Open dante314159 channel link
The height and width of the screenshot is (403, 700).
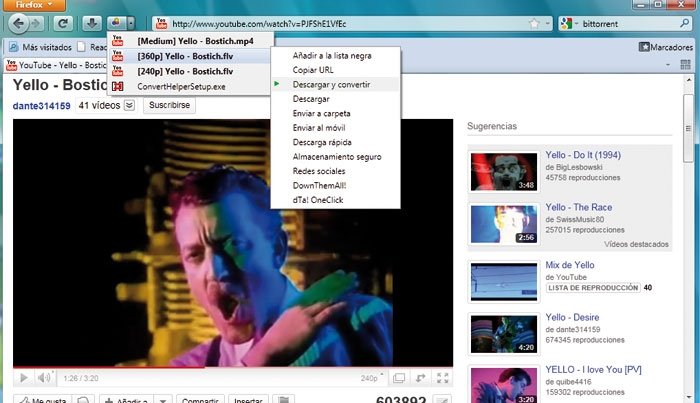42,106
